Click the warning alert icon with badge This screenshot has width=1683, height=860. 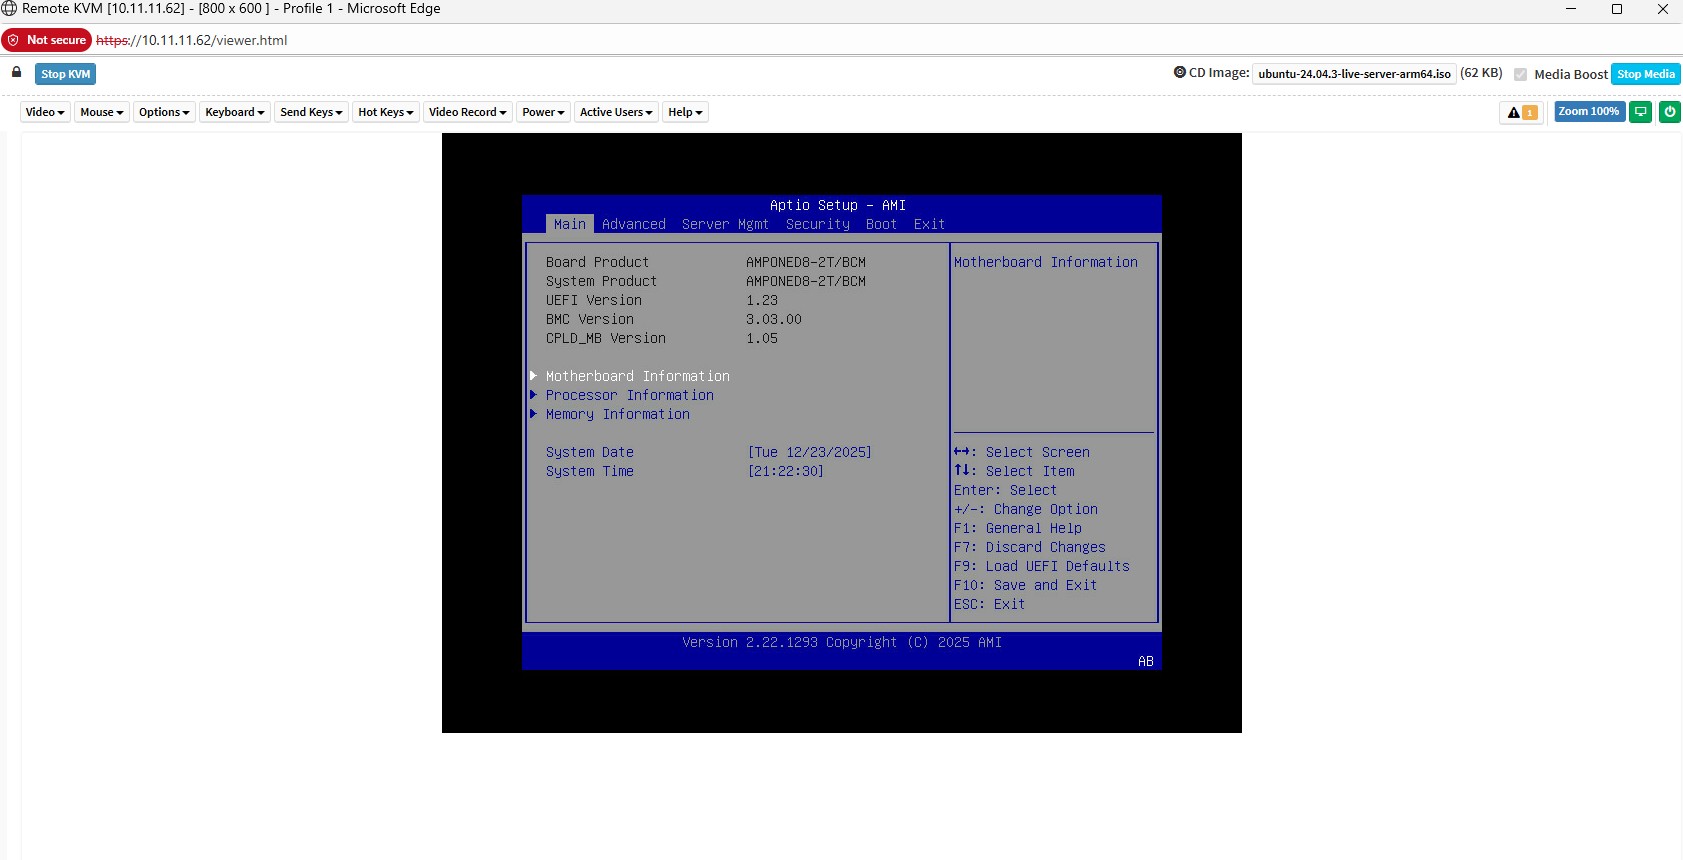(x=1521, y=112)
